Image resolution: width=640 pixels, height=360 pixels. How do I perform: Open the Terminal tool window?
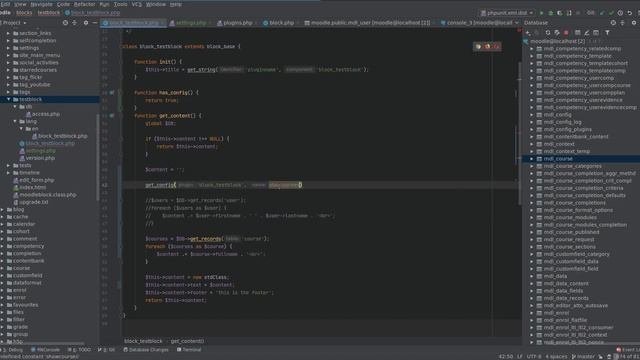189,350
